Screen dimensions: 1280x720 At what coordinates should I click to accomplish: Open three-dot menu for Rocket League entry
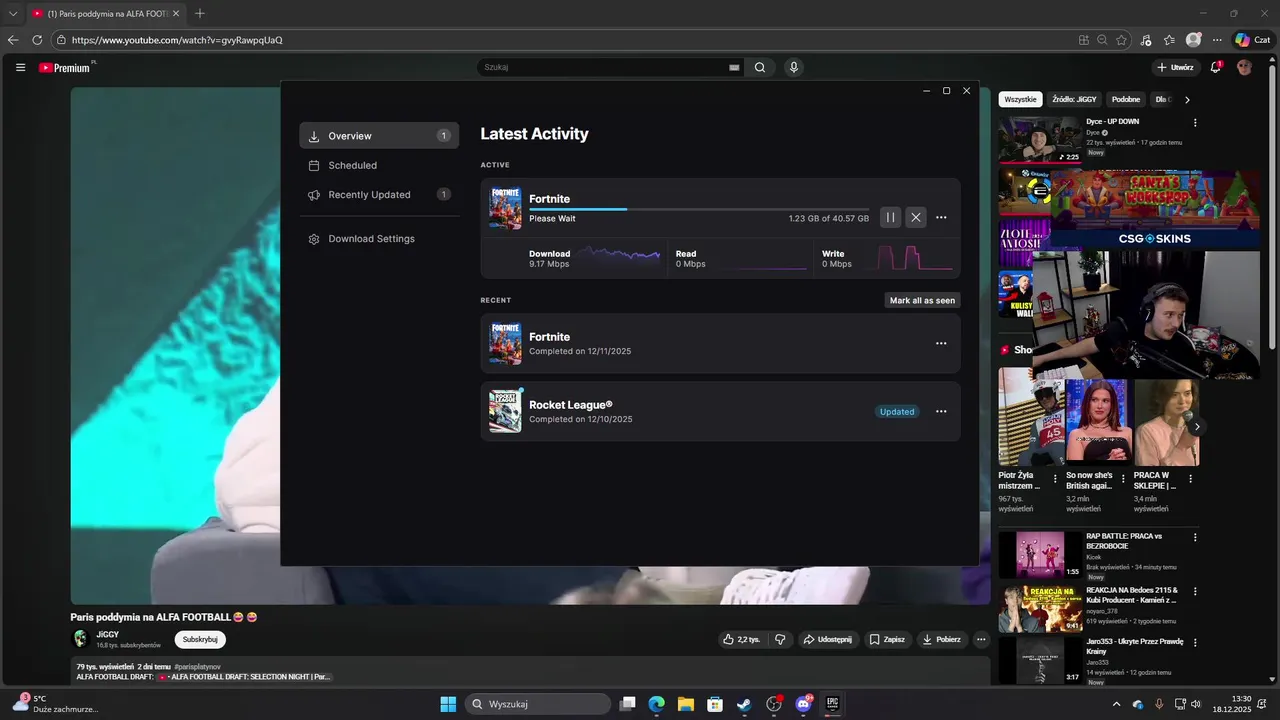tap(941, 411)
